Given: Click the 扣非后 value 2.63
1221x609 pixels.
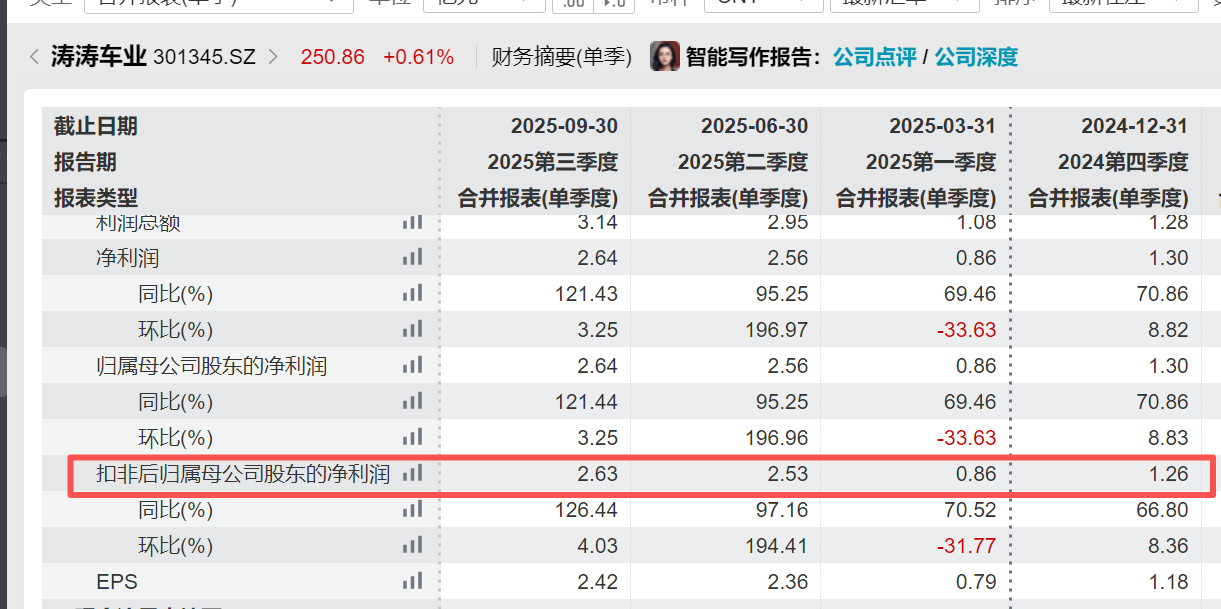Looking at the screenshot, I should pos(598,474).
